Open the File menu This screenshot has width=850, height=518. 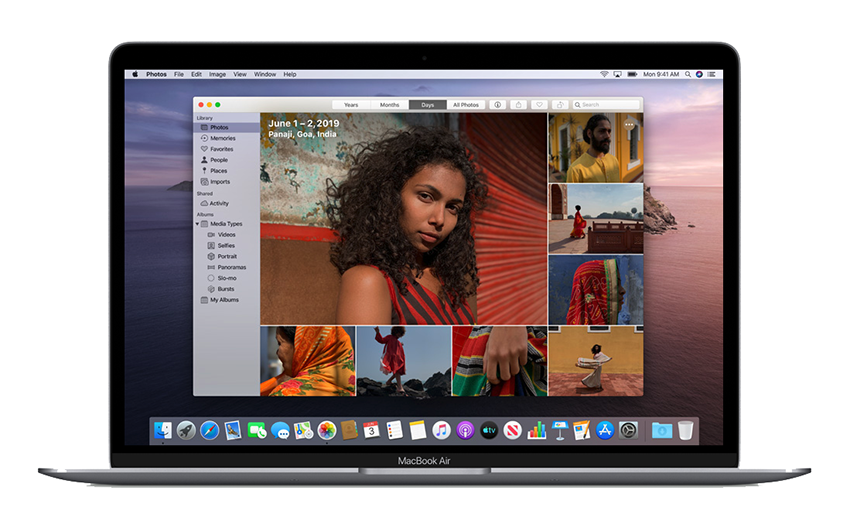pyautogui.click(x=179, y=74)
